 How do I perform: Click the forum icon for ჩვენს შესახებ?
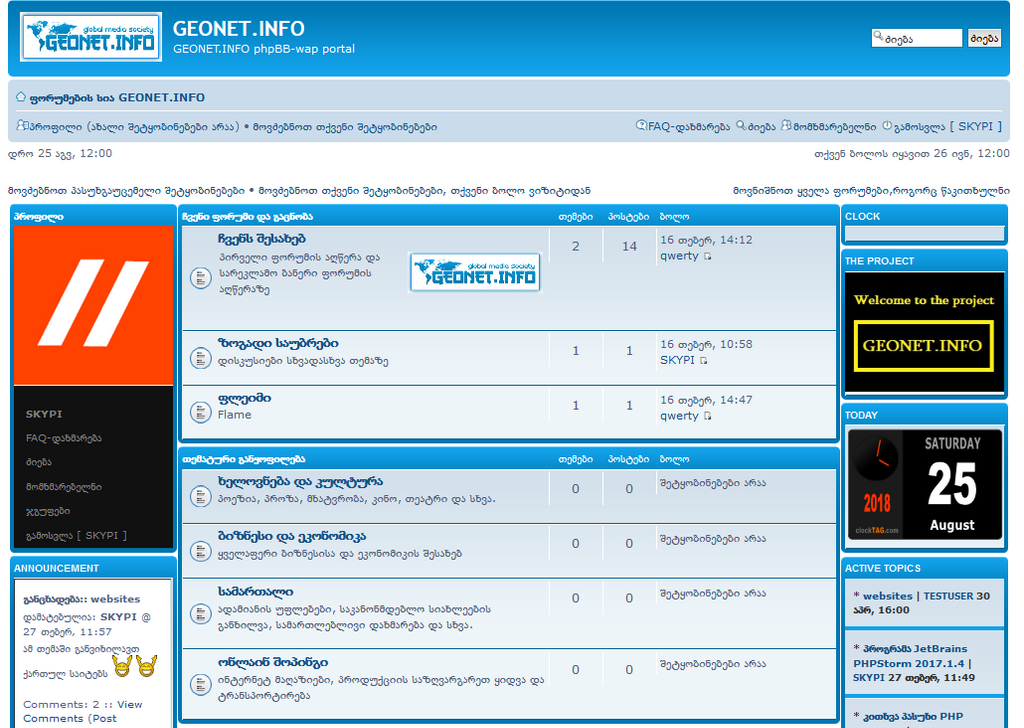coord(200,278)
